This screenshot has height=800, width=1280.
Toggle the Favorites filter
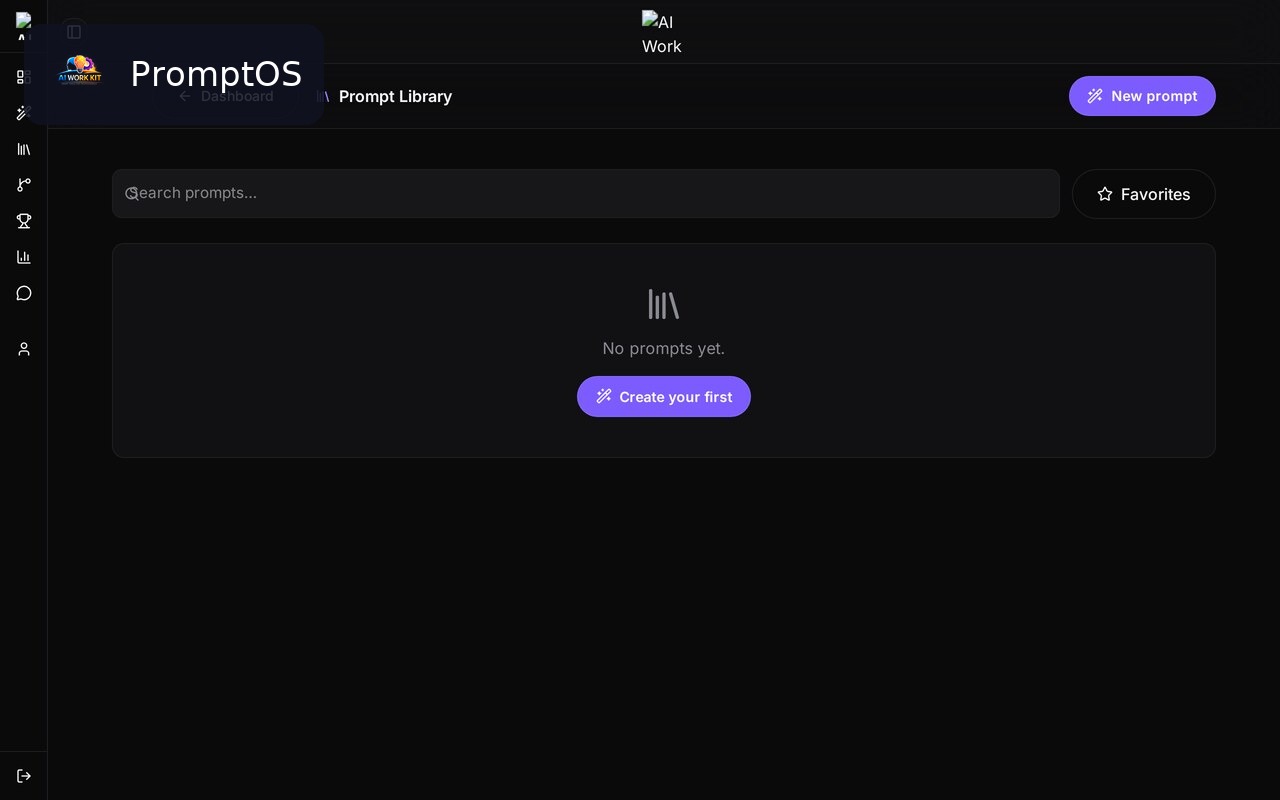click(1143, 194)
